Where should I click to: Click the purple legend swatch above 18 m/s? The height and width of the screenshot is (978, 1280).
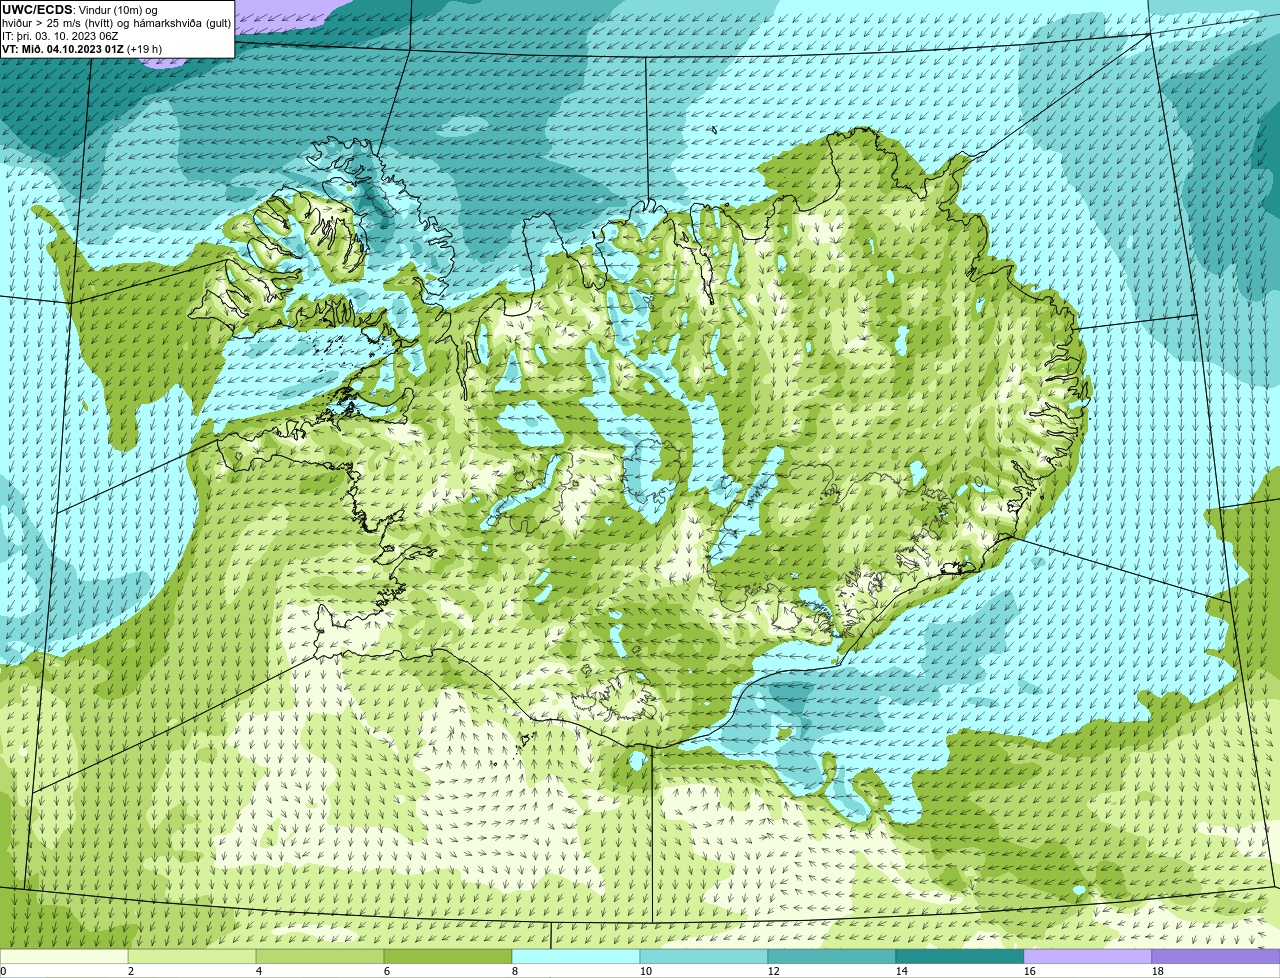(x=1216, y=957)
